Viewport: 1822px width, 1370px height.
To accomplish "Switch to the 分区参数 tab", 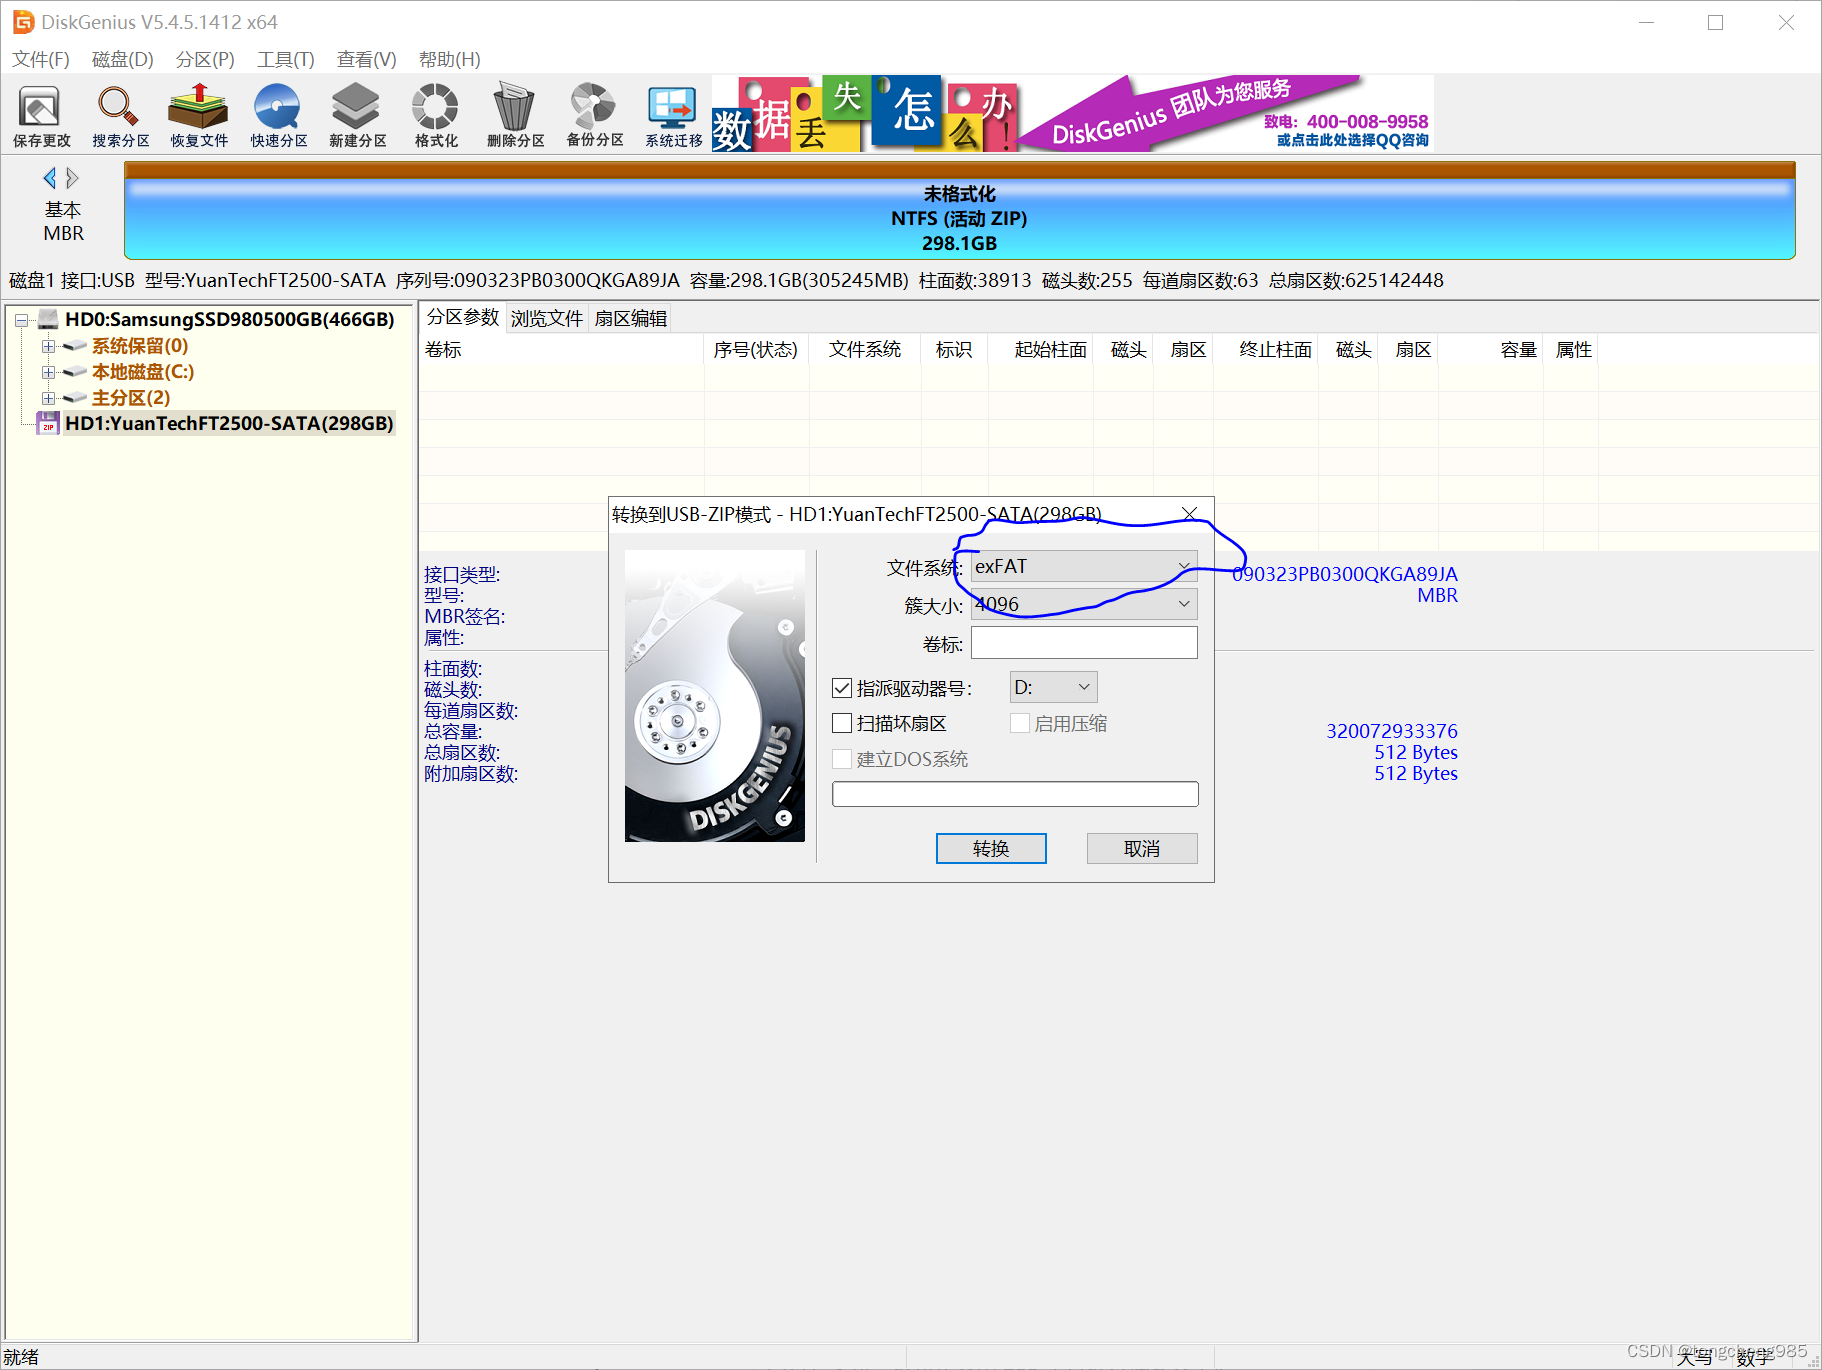I will click(463, 317).
